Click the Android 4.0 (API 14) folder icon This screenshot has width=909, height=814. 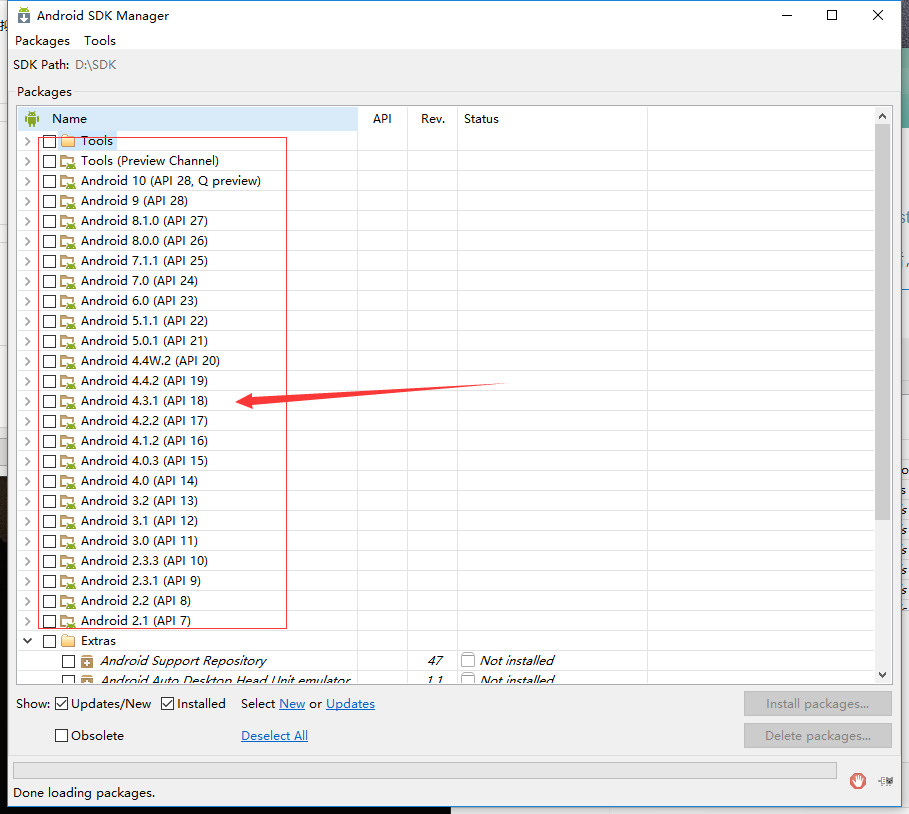pos(68,481)
